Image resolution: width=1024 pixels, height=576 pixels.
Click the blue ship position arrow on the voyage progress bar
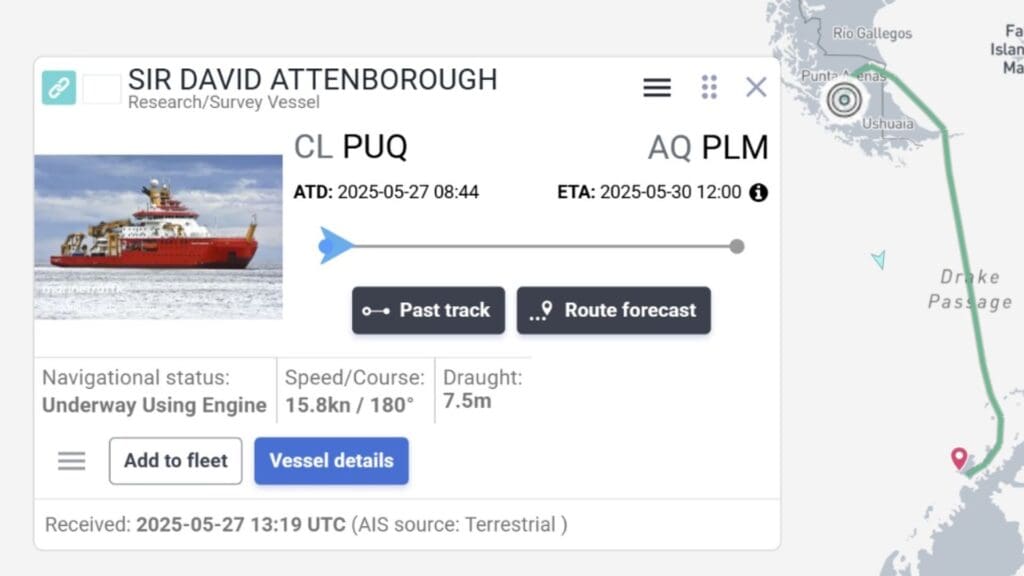pos(335,246)
